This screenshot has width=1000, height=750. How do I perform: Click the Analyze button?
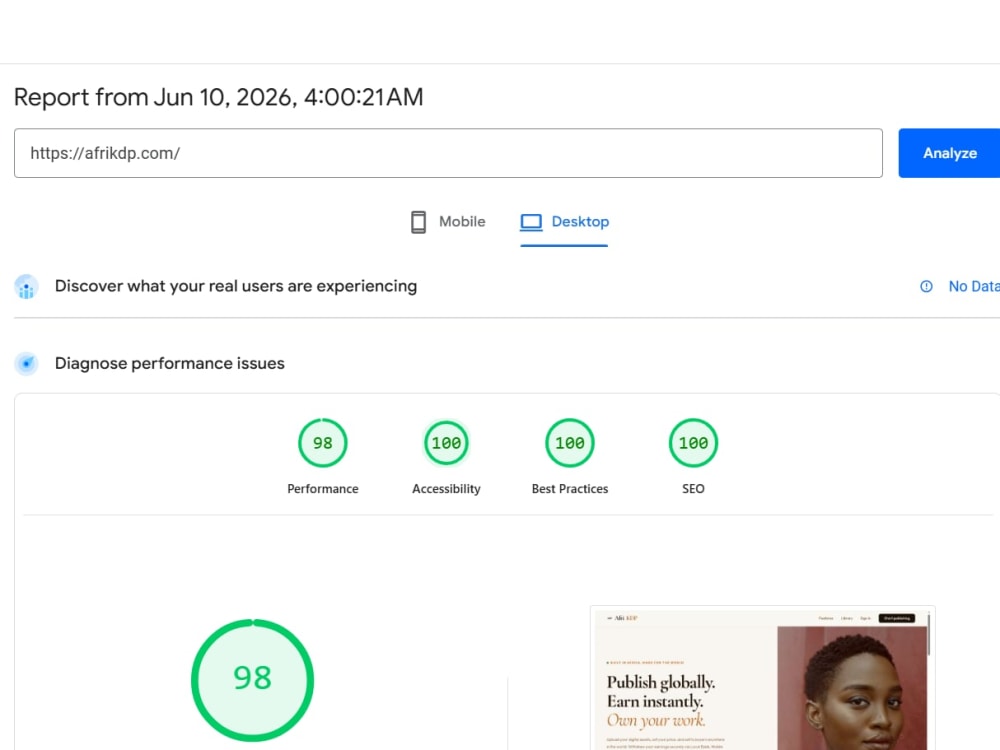[950, 153]
